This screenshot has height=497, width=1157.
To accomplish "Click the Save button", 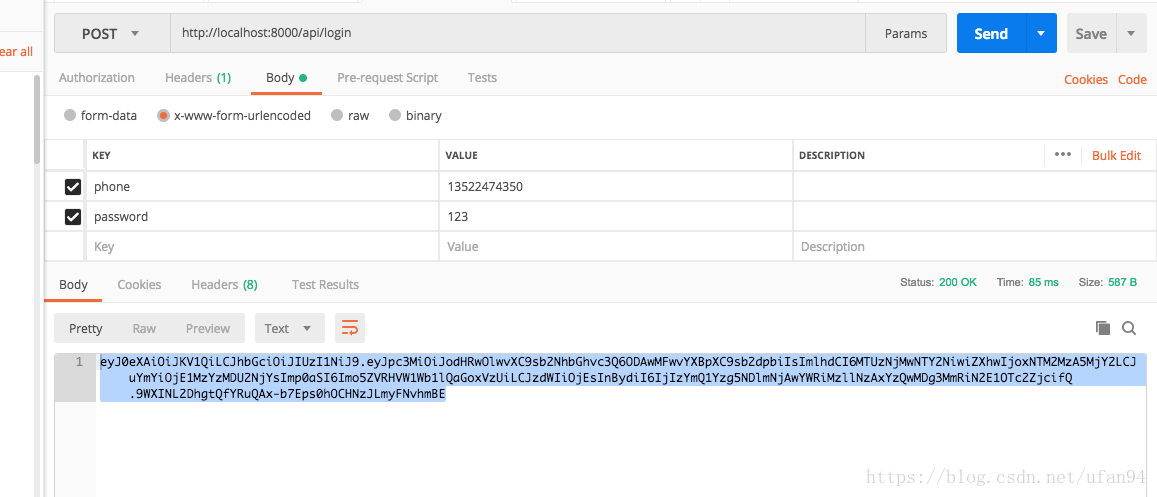I will [1091, 33].
